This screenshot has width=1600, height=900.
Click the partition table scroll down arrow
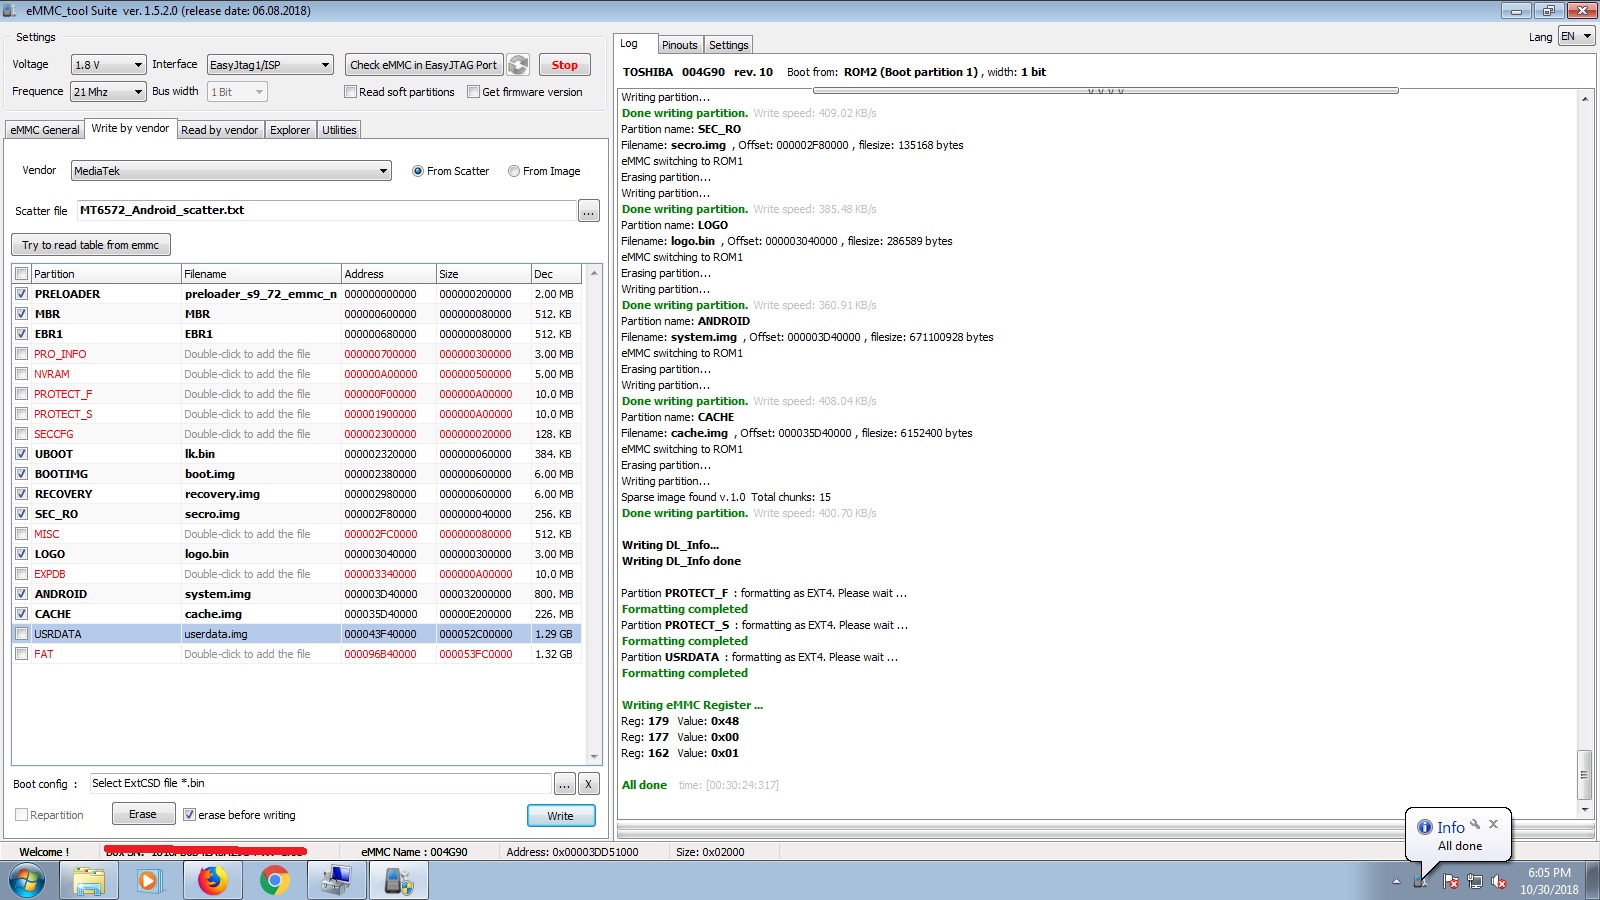tap(594, 757)
